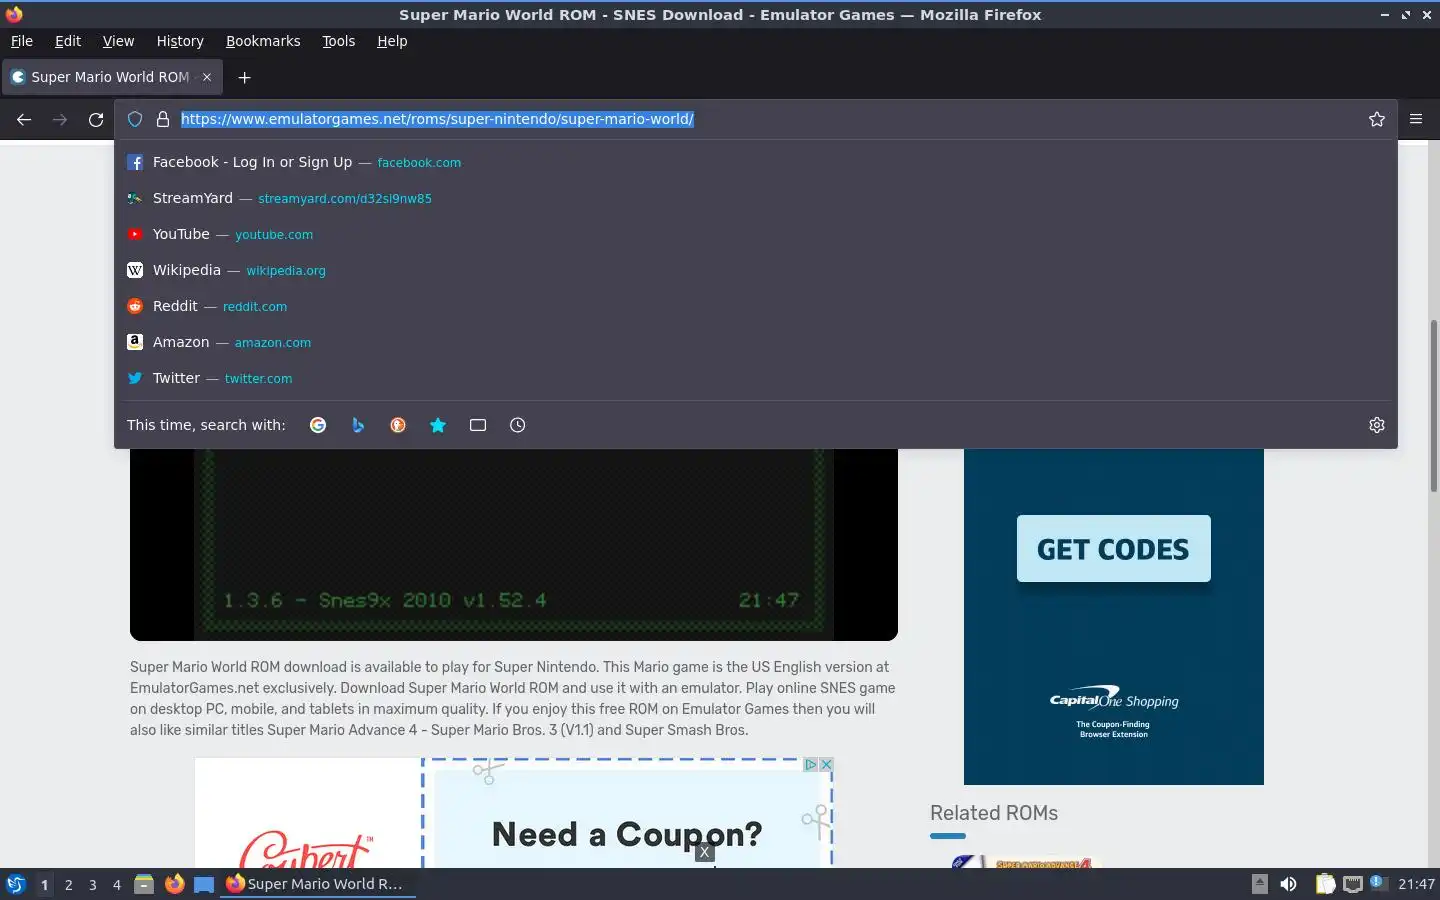The height and width of the screenshot is (900, 1440).
Task: Open the tracking protection shield icon
Action: click(x=135, y=119)
